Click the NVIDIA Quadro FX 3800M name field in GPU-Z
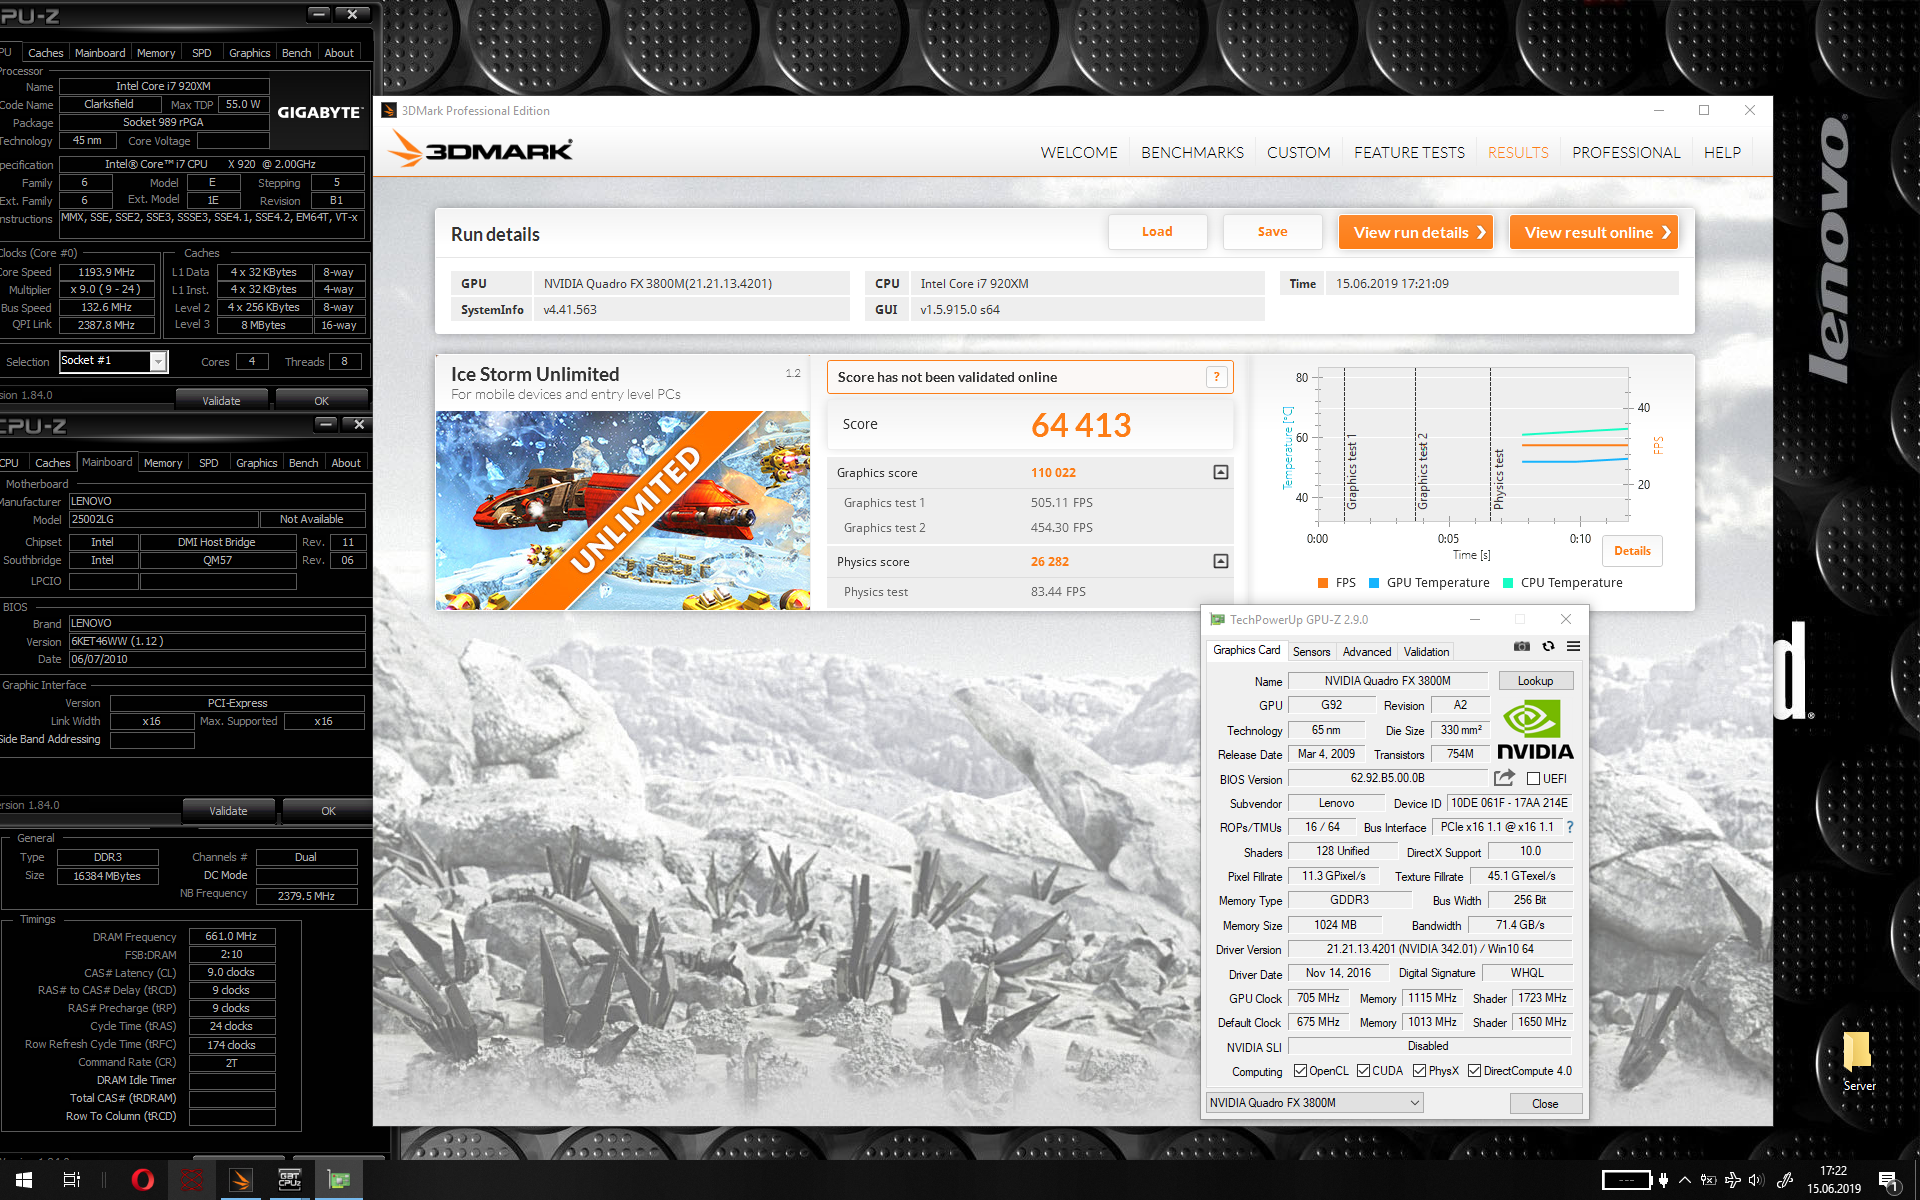1920x1200 pixels. point(1388,681)
